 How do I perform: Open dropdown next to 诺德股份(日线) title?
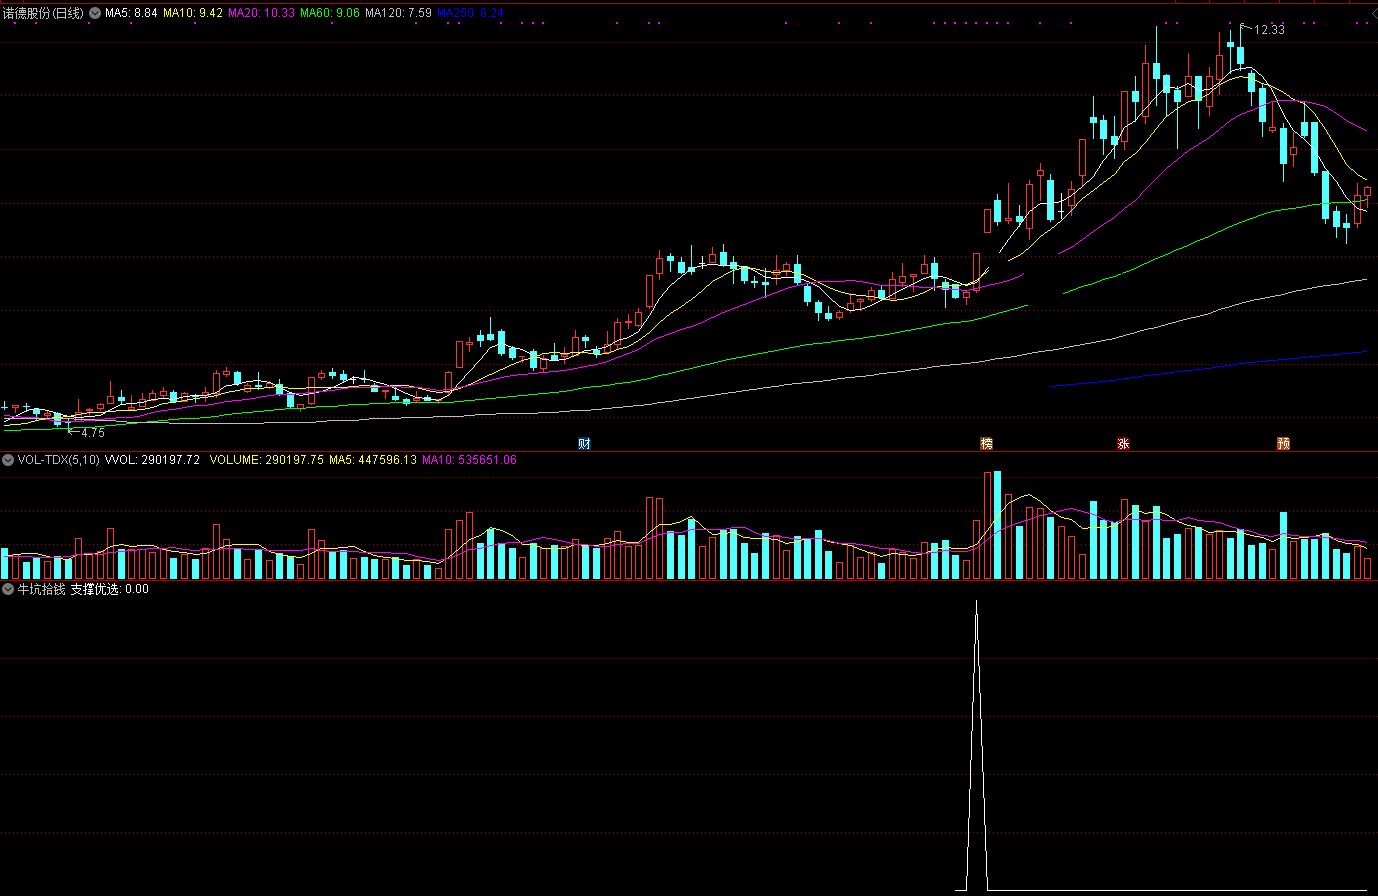pos(95,13)
